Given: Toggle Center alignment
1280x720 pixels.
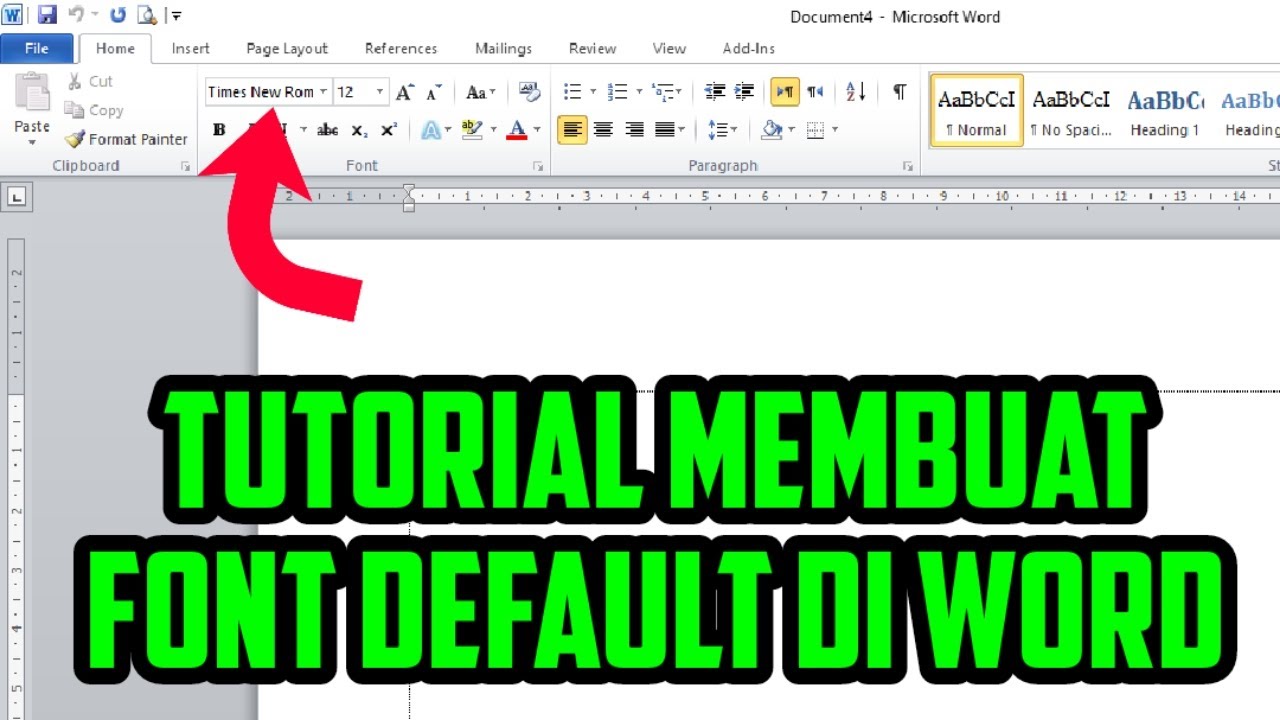Looking at the screenshot, I should 603,130.
